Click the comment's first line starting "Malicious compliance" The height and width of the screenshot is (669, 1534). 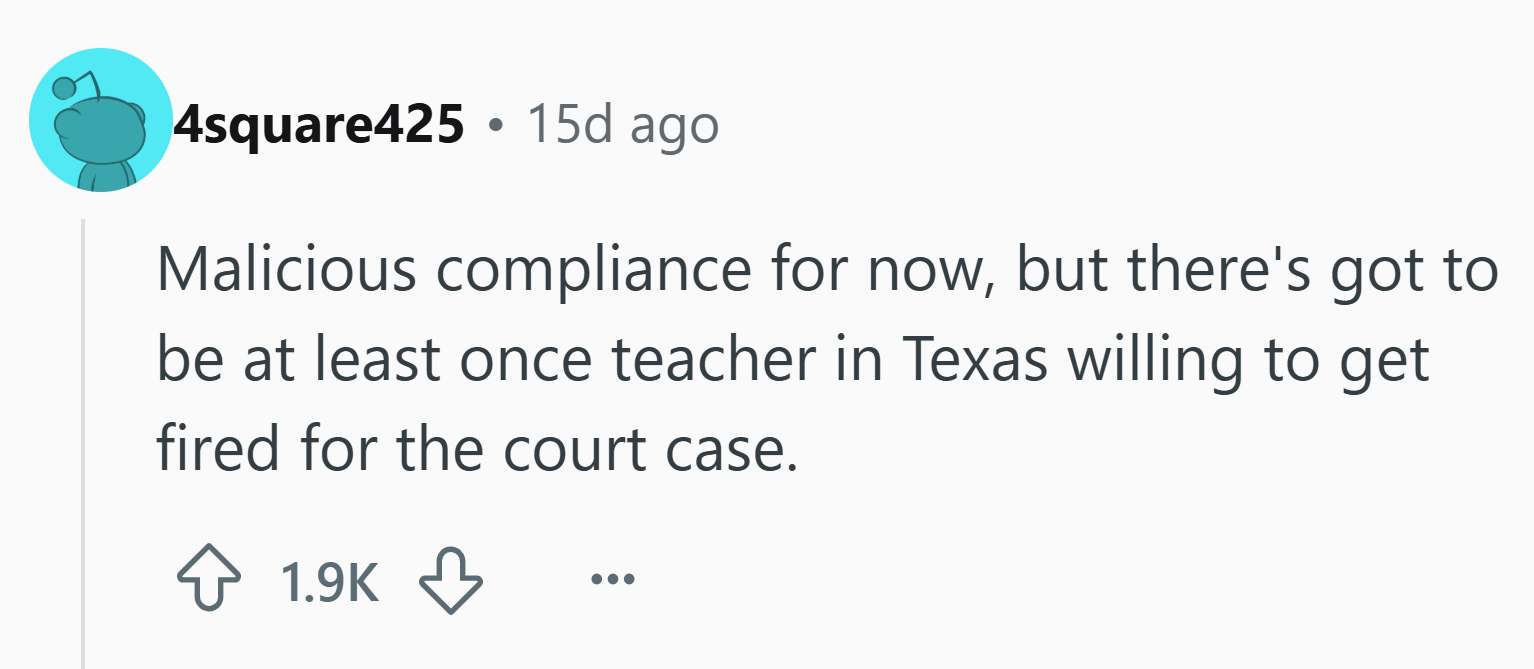point(826,270)
